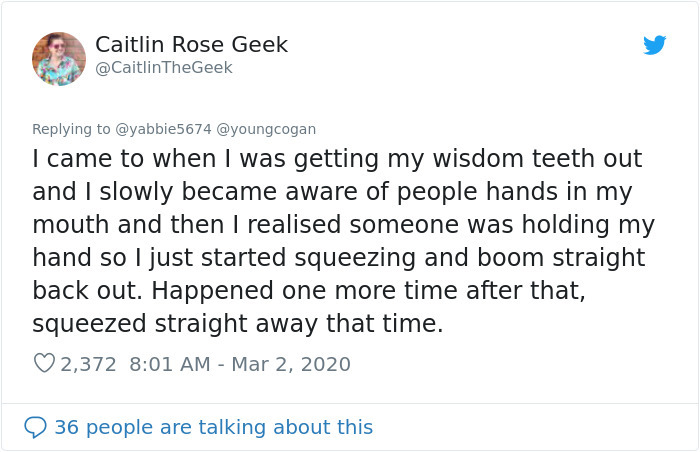Click the speech bubble reply icon
This screenshot has width=700, height=452.
click(x=35, y=427)
